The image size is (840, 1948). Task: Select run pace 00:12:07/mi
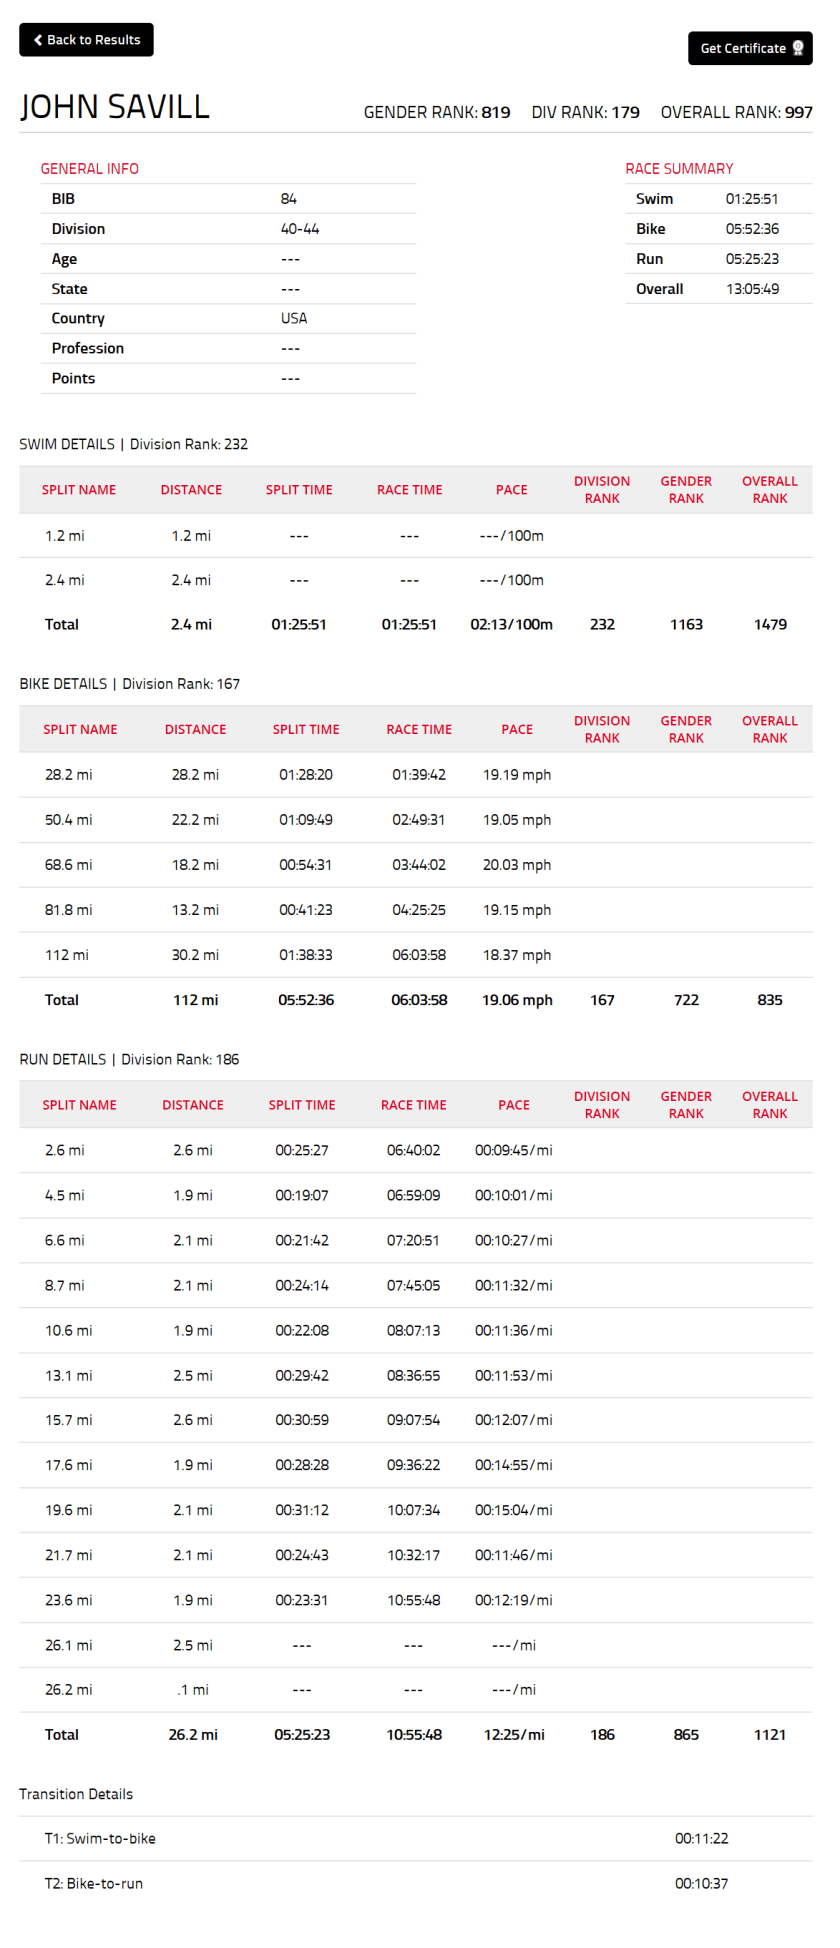[x=514, y=1420]
